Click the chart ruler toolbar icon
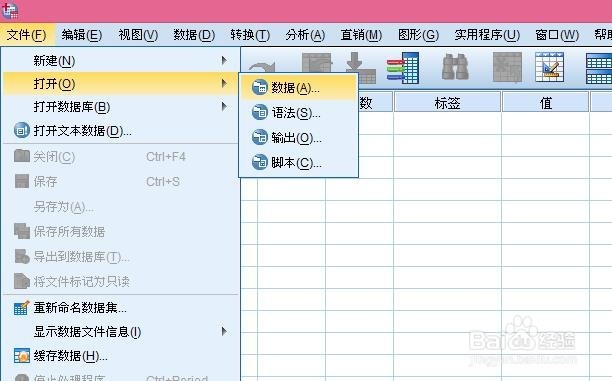 tap(550, 67)
